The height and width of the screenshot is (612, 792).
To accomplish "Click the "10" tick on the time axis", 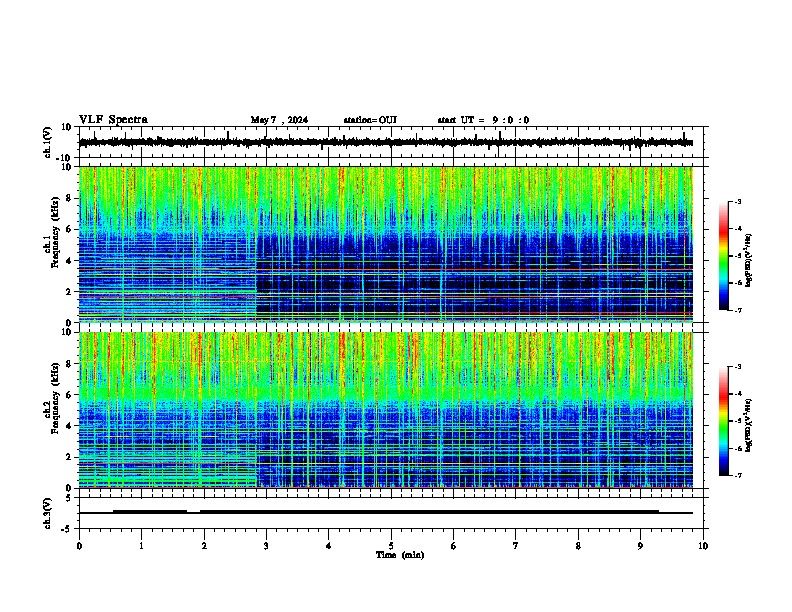I will (x=703, y=546).
